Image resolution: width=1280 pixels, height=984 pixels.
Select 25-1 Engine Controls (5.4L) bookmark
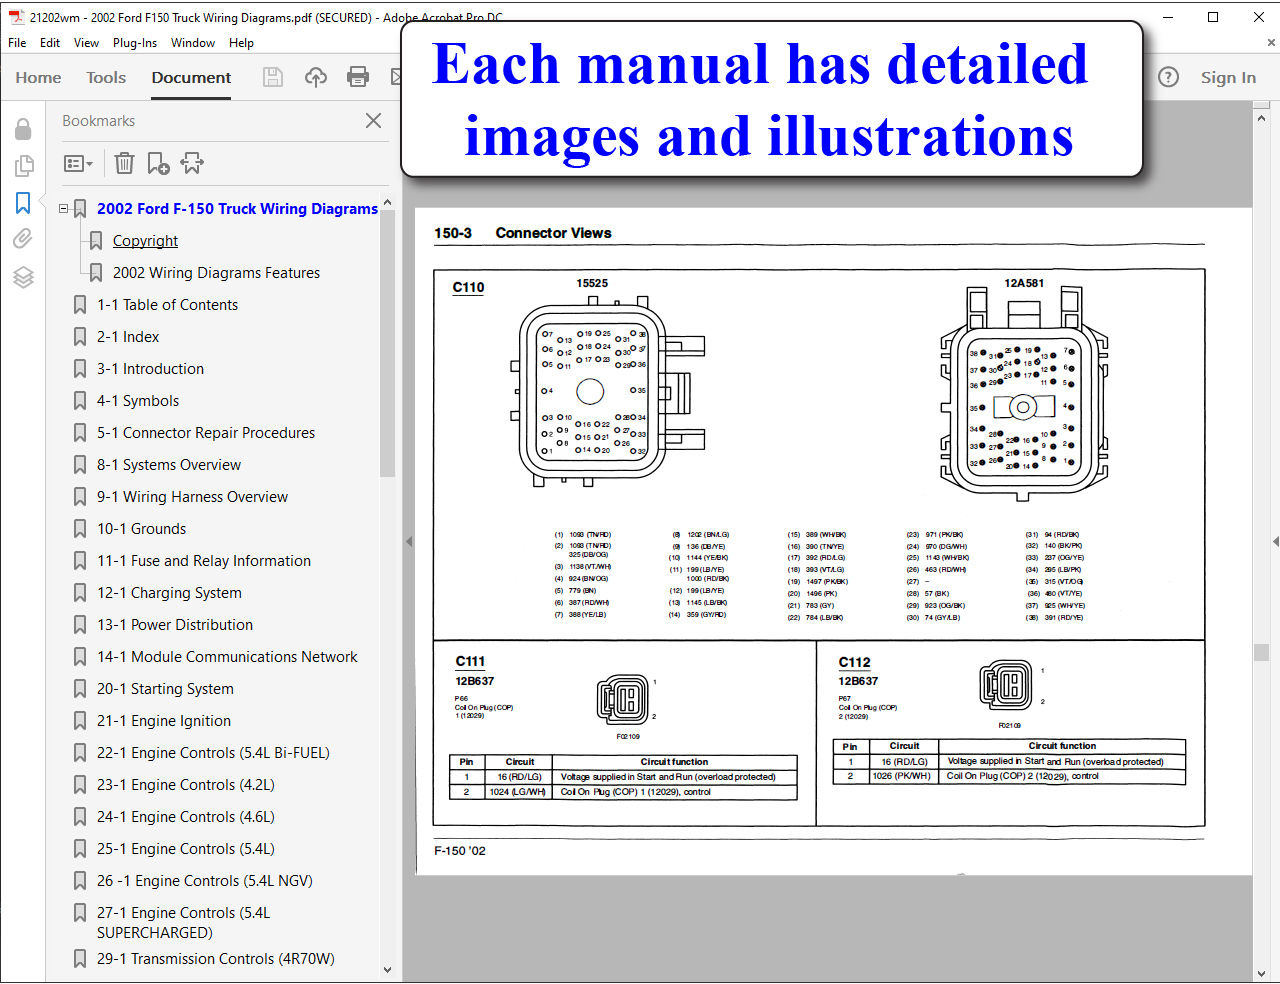click(x=186, y=849)
